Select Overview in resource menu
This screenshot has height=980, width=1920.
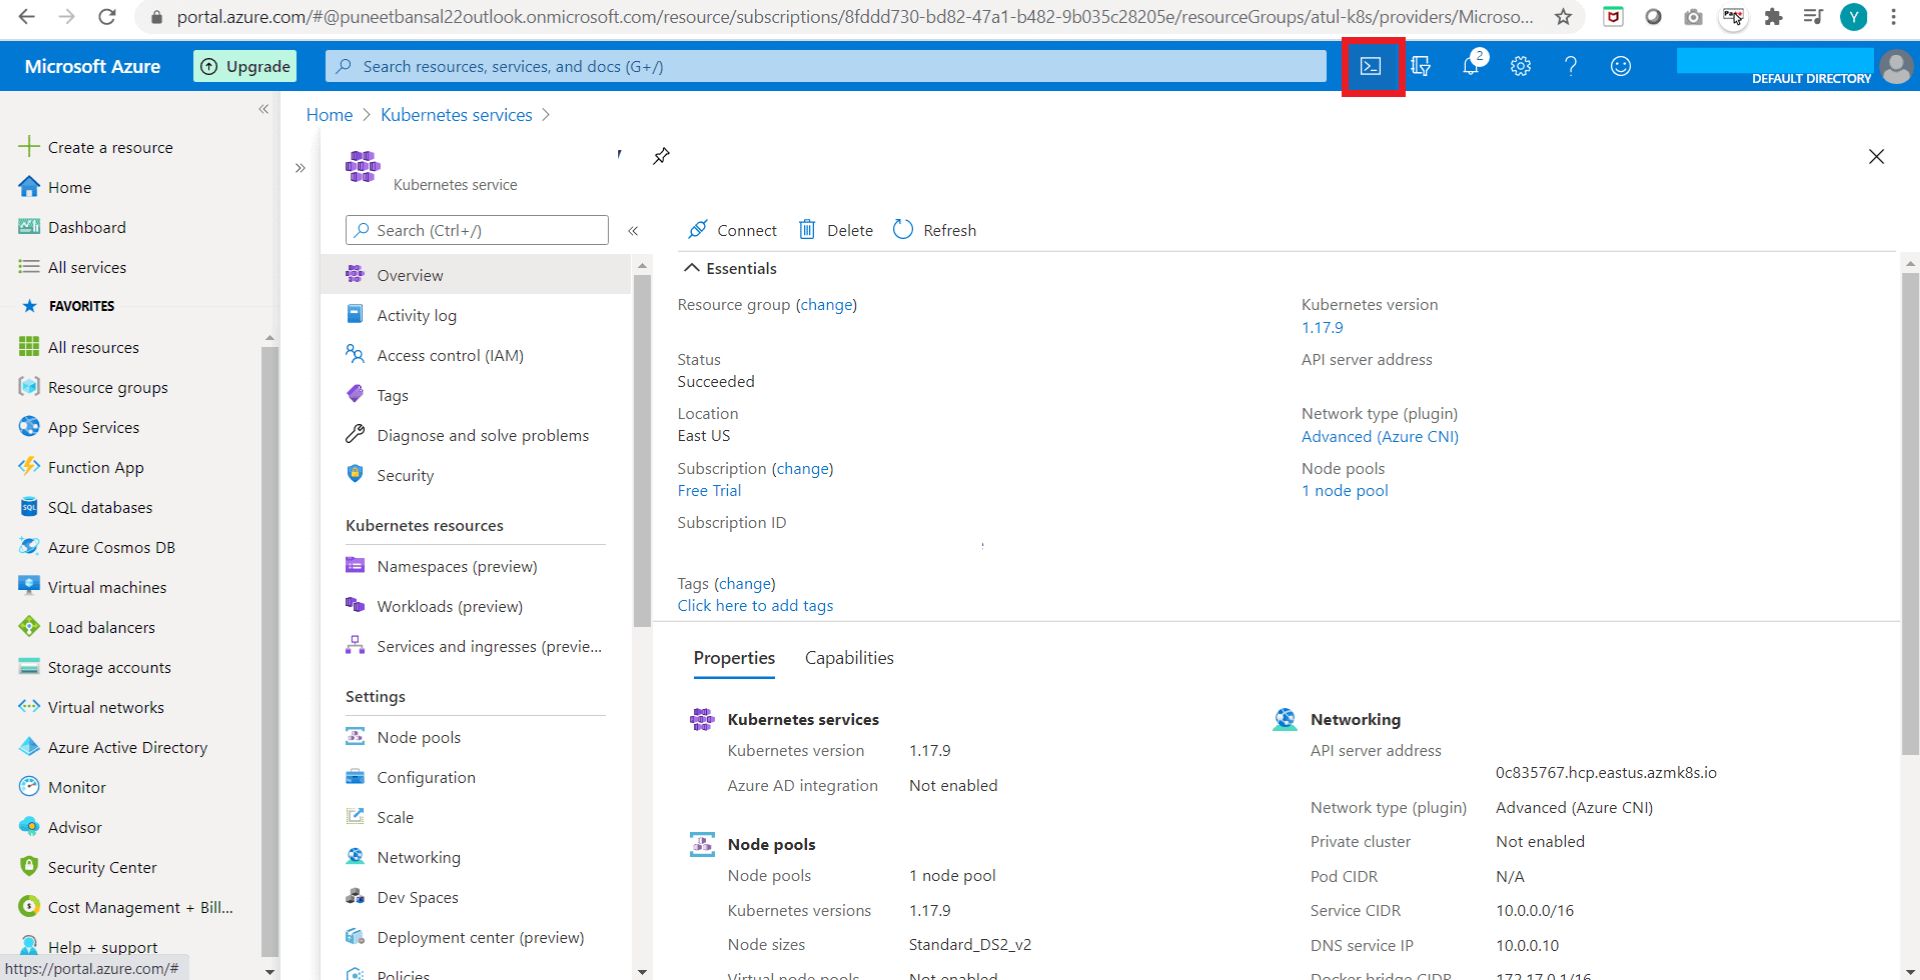coord(476,275)
